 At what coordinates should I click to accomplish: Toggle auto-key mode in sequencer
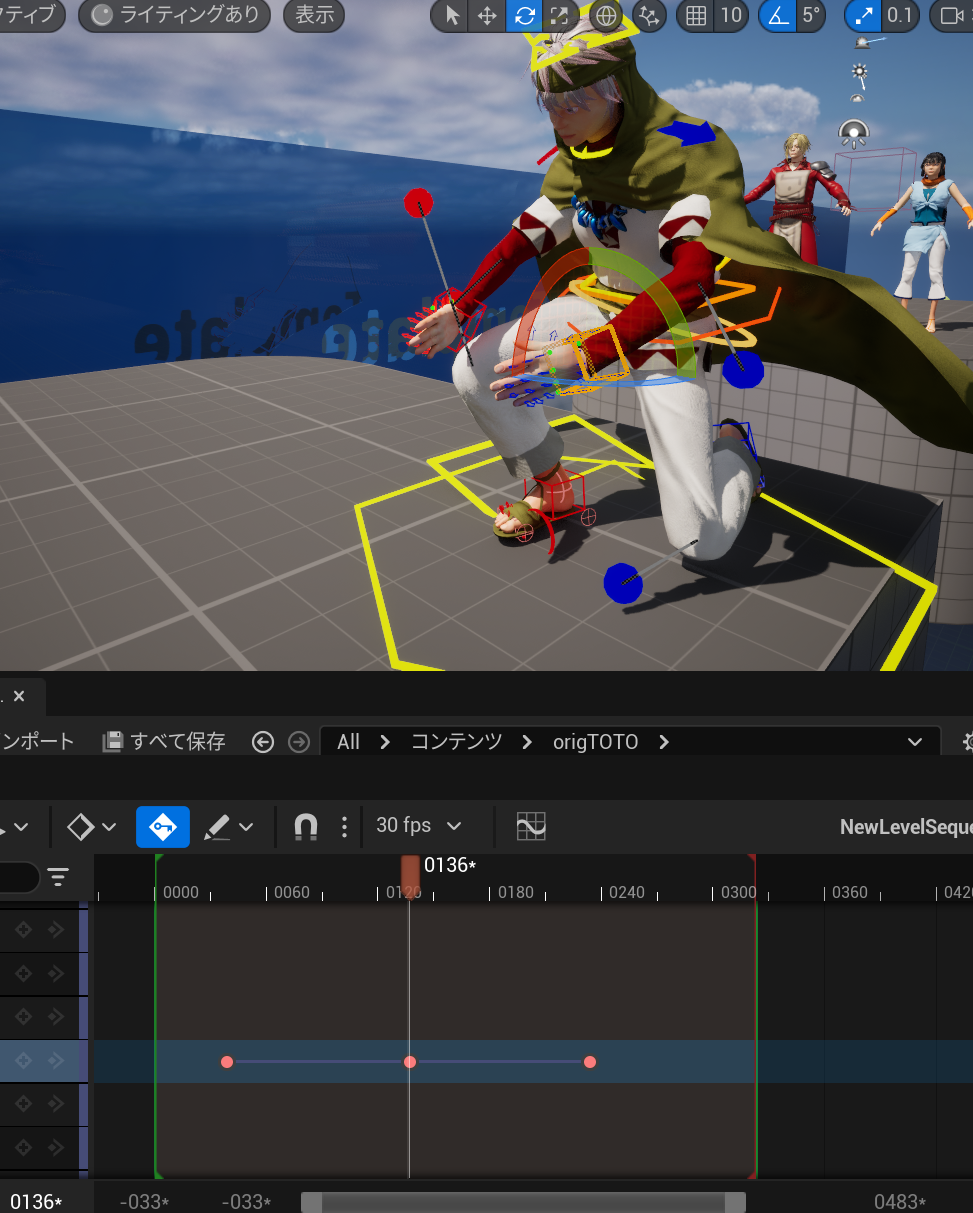coord(162,827)
